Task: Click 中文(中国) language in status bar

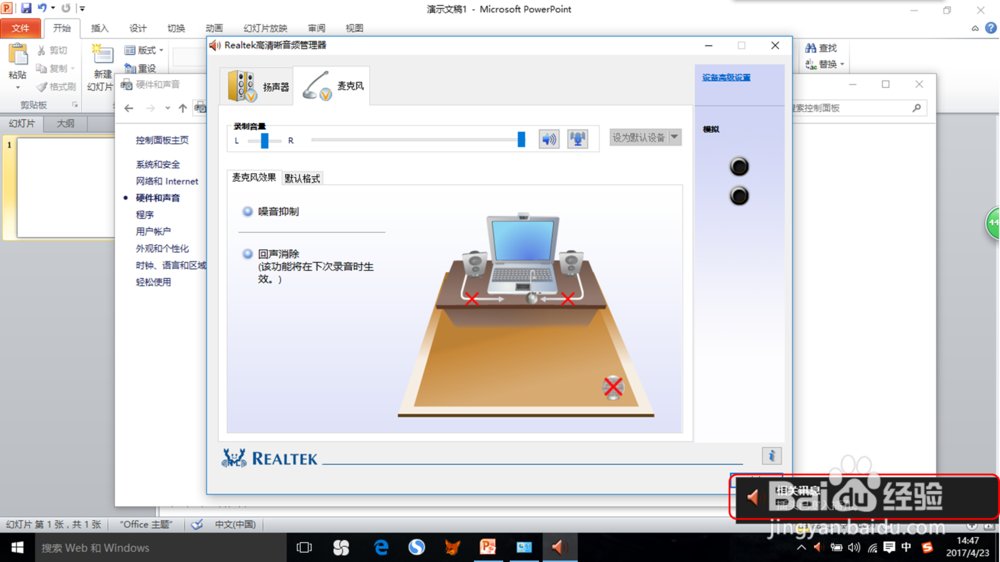Action: [x=235, y=524]
